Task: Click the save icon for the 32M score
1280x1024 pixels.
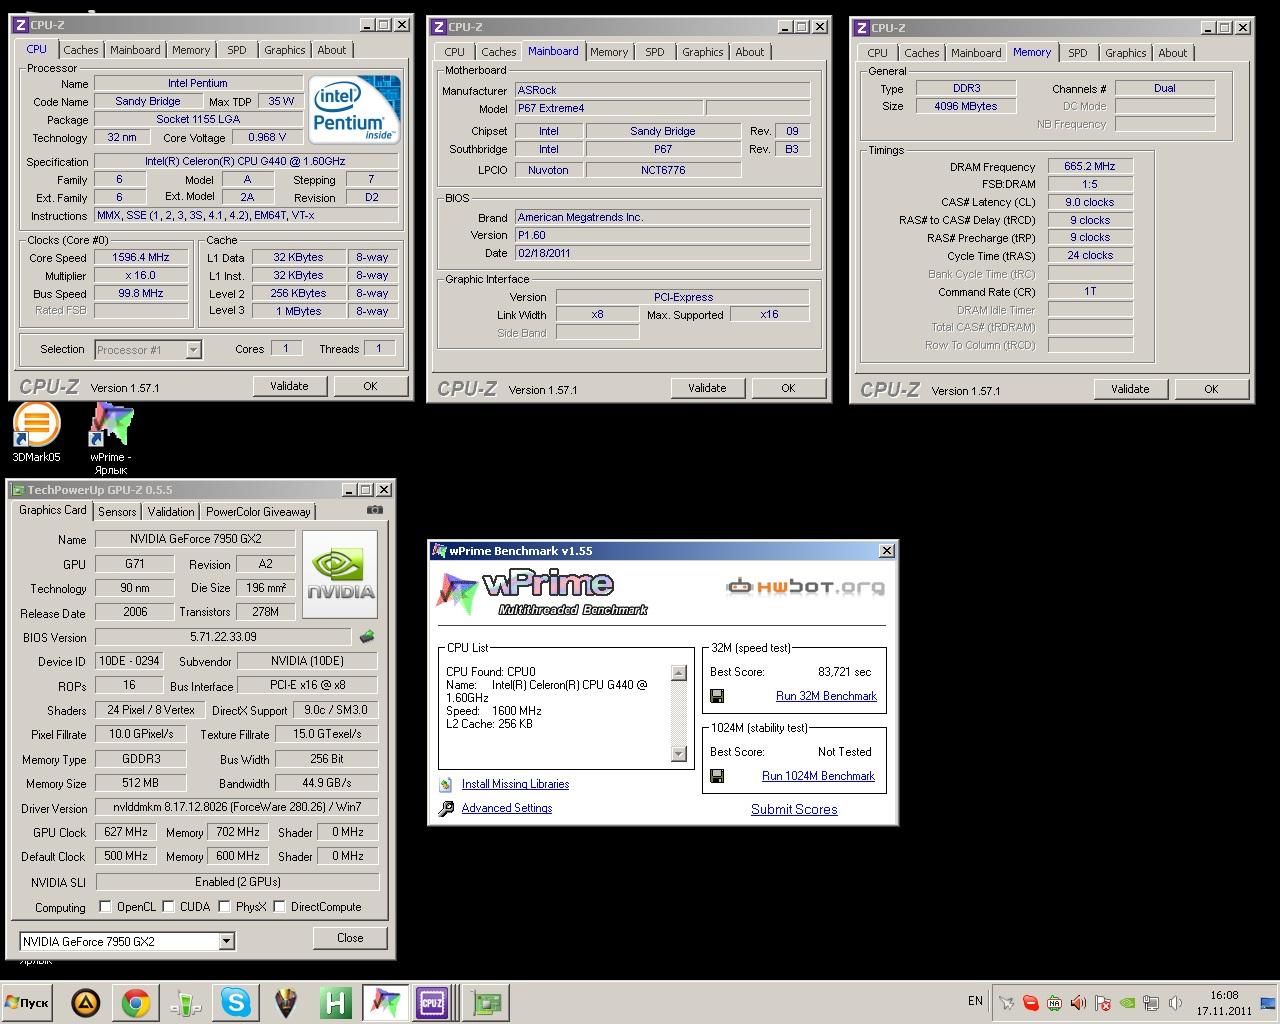Action: (x=716, y=696)
